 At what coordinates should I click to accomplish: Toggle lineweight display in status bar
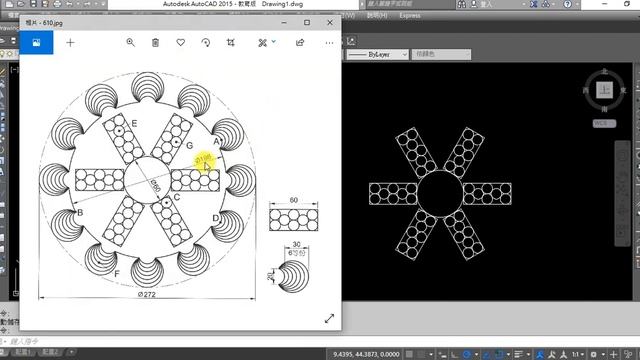(519, 354)
